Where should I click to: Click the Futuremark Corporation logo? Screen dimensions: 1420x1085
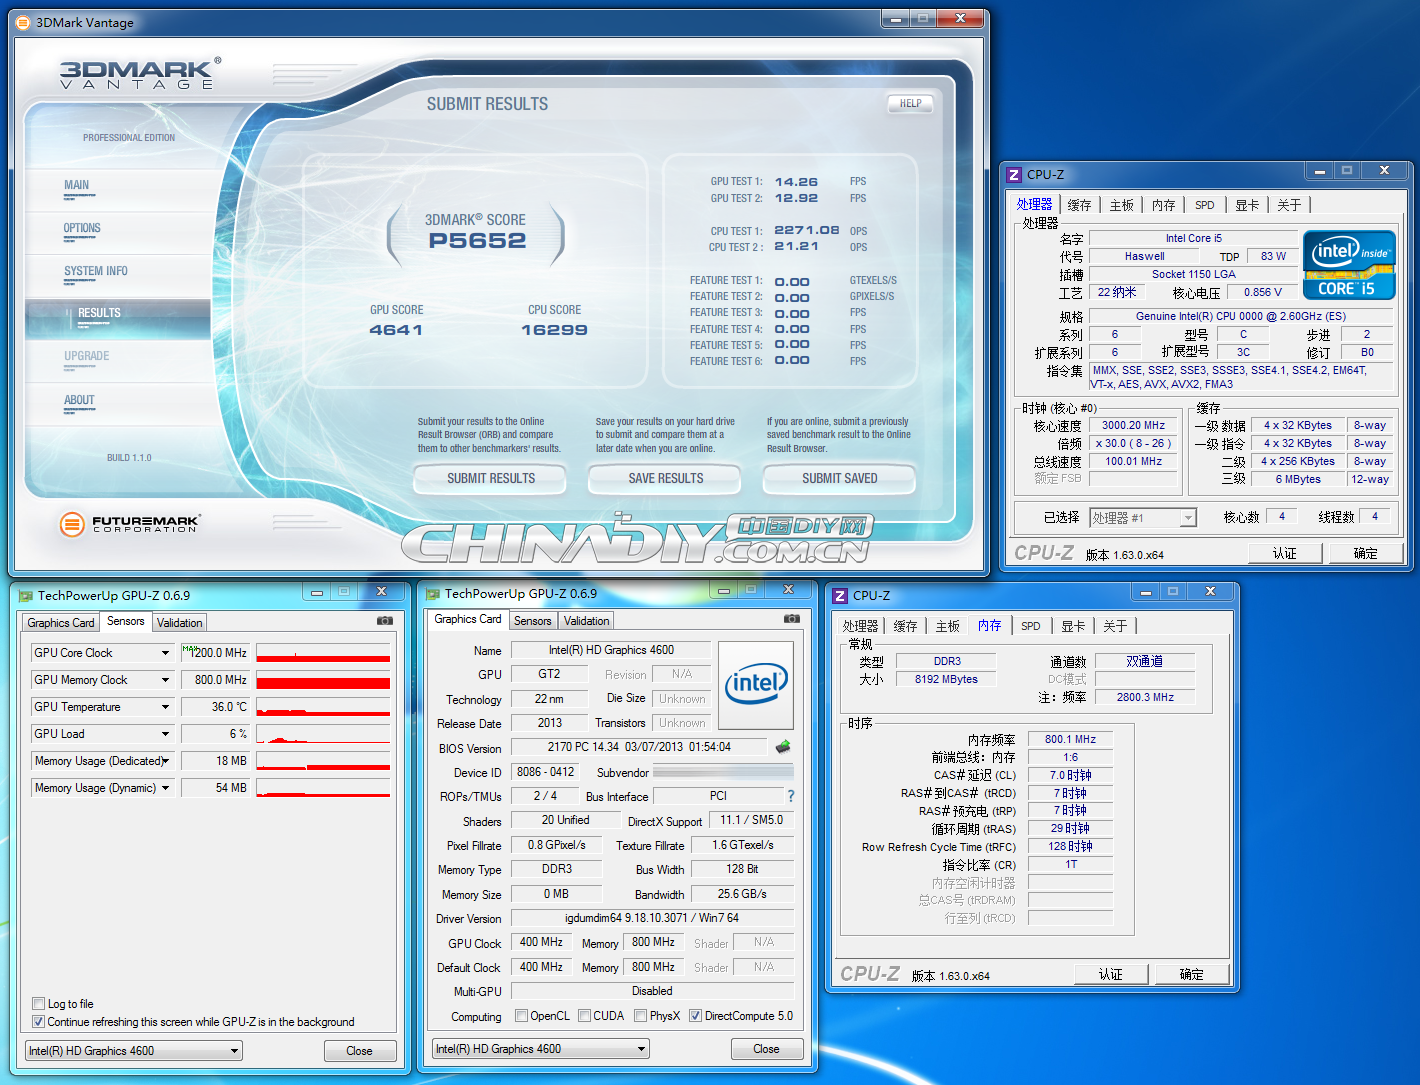[129, 523]
